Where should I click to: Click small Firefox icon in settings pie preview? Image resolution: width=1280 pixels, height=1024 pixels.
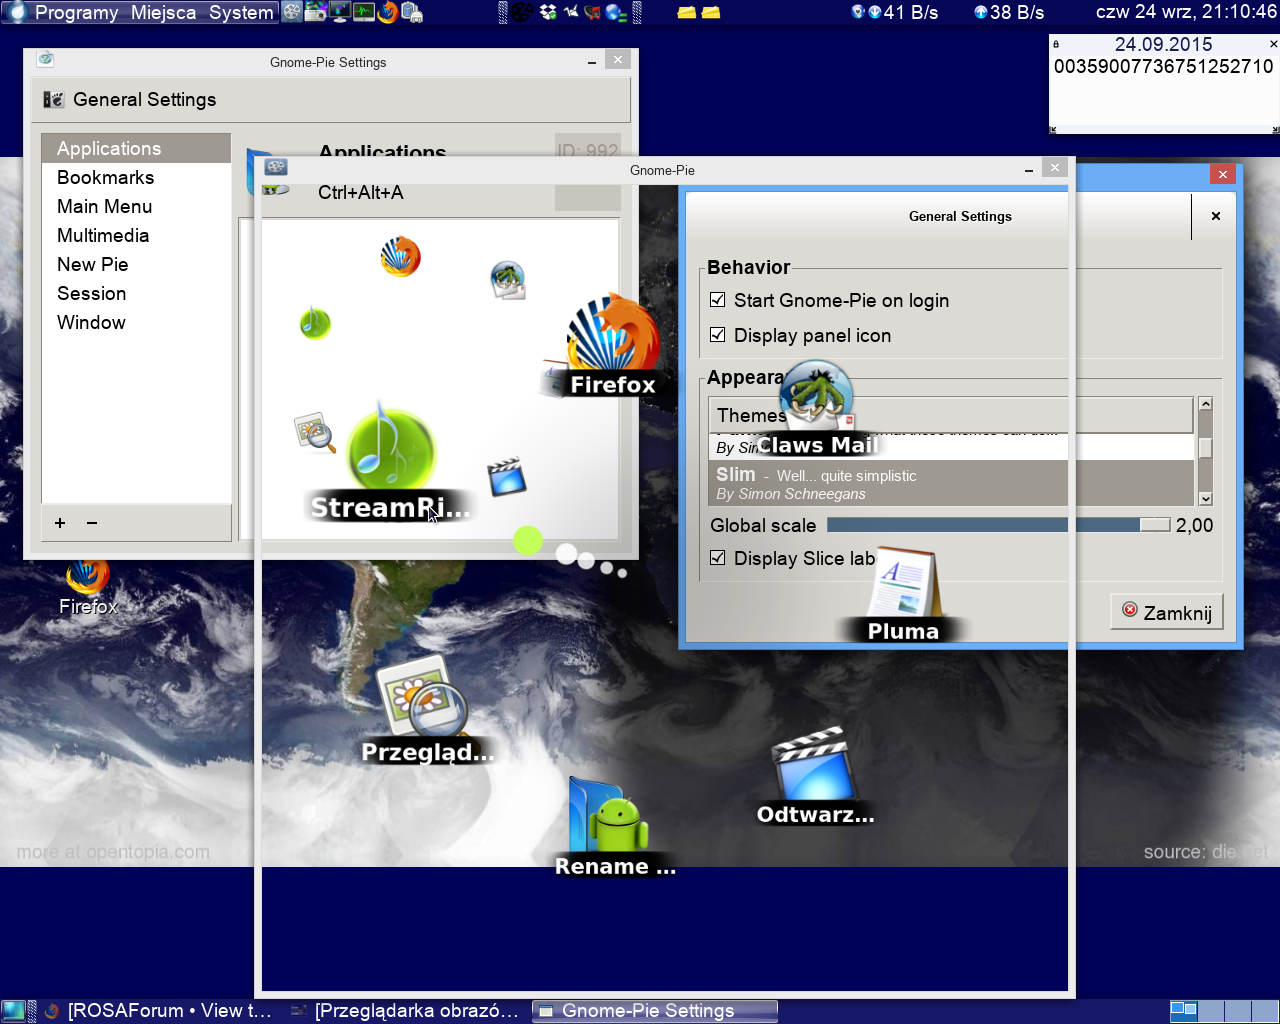point(401,256)
